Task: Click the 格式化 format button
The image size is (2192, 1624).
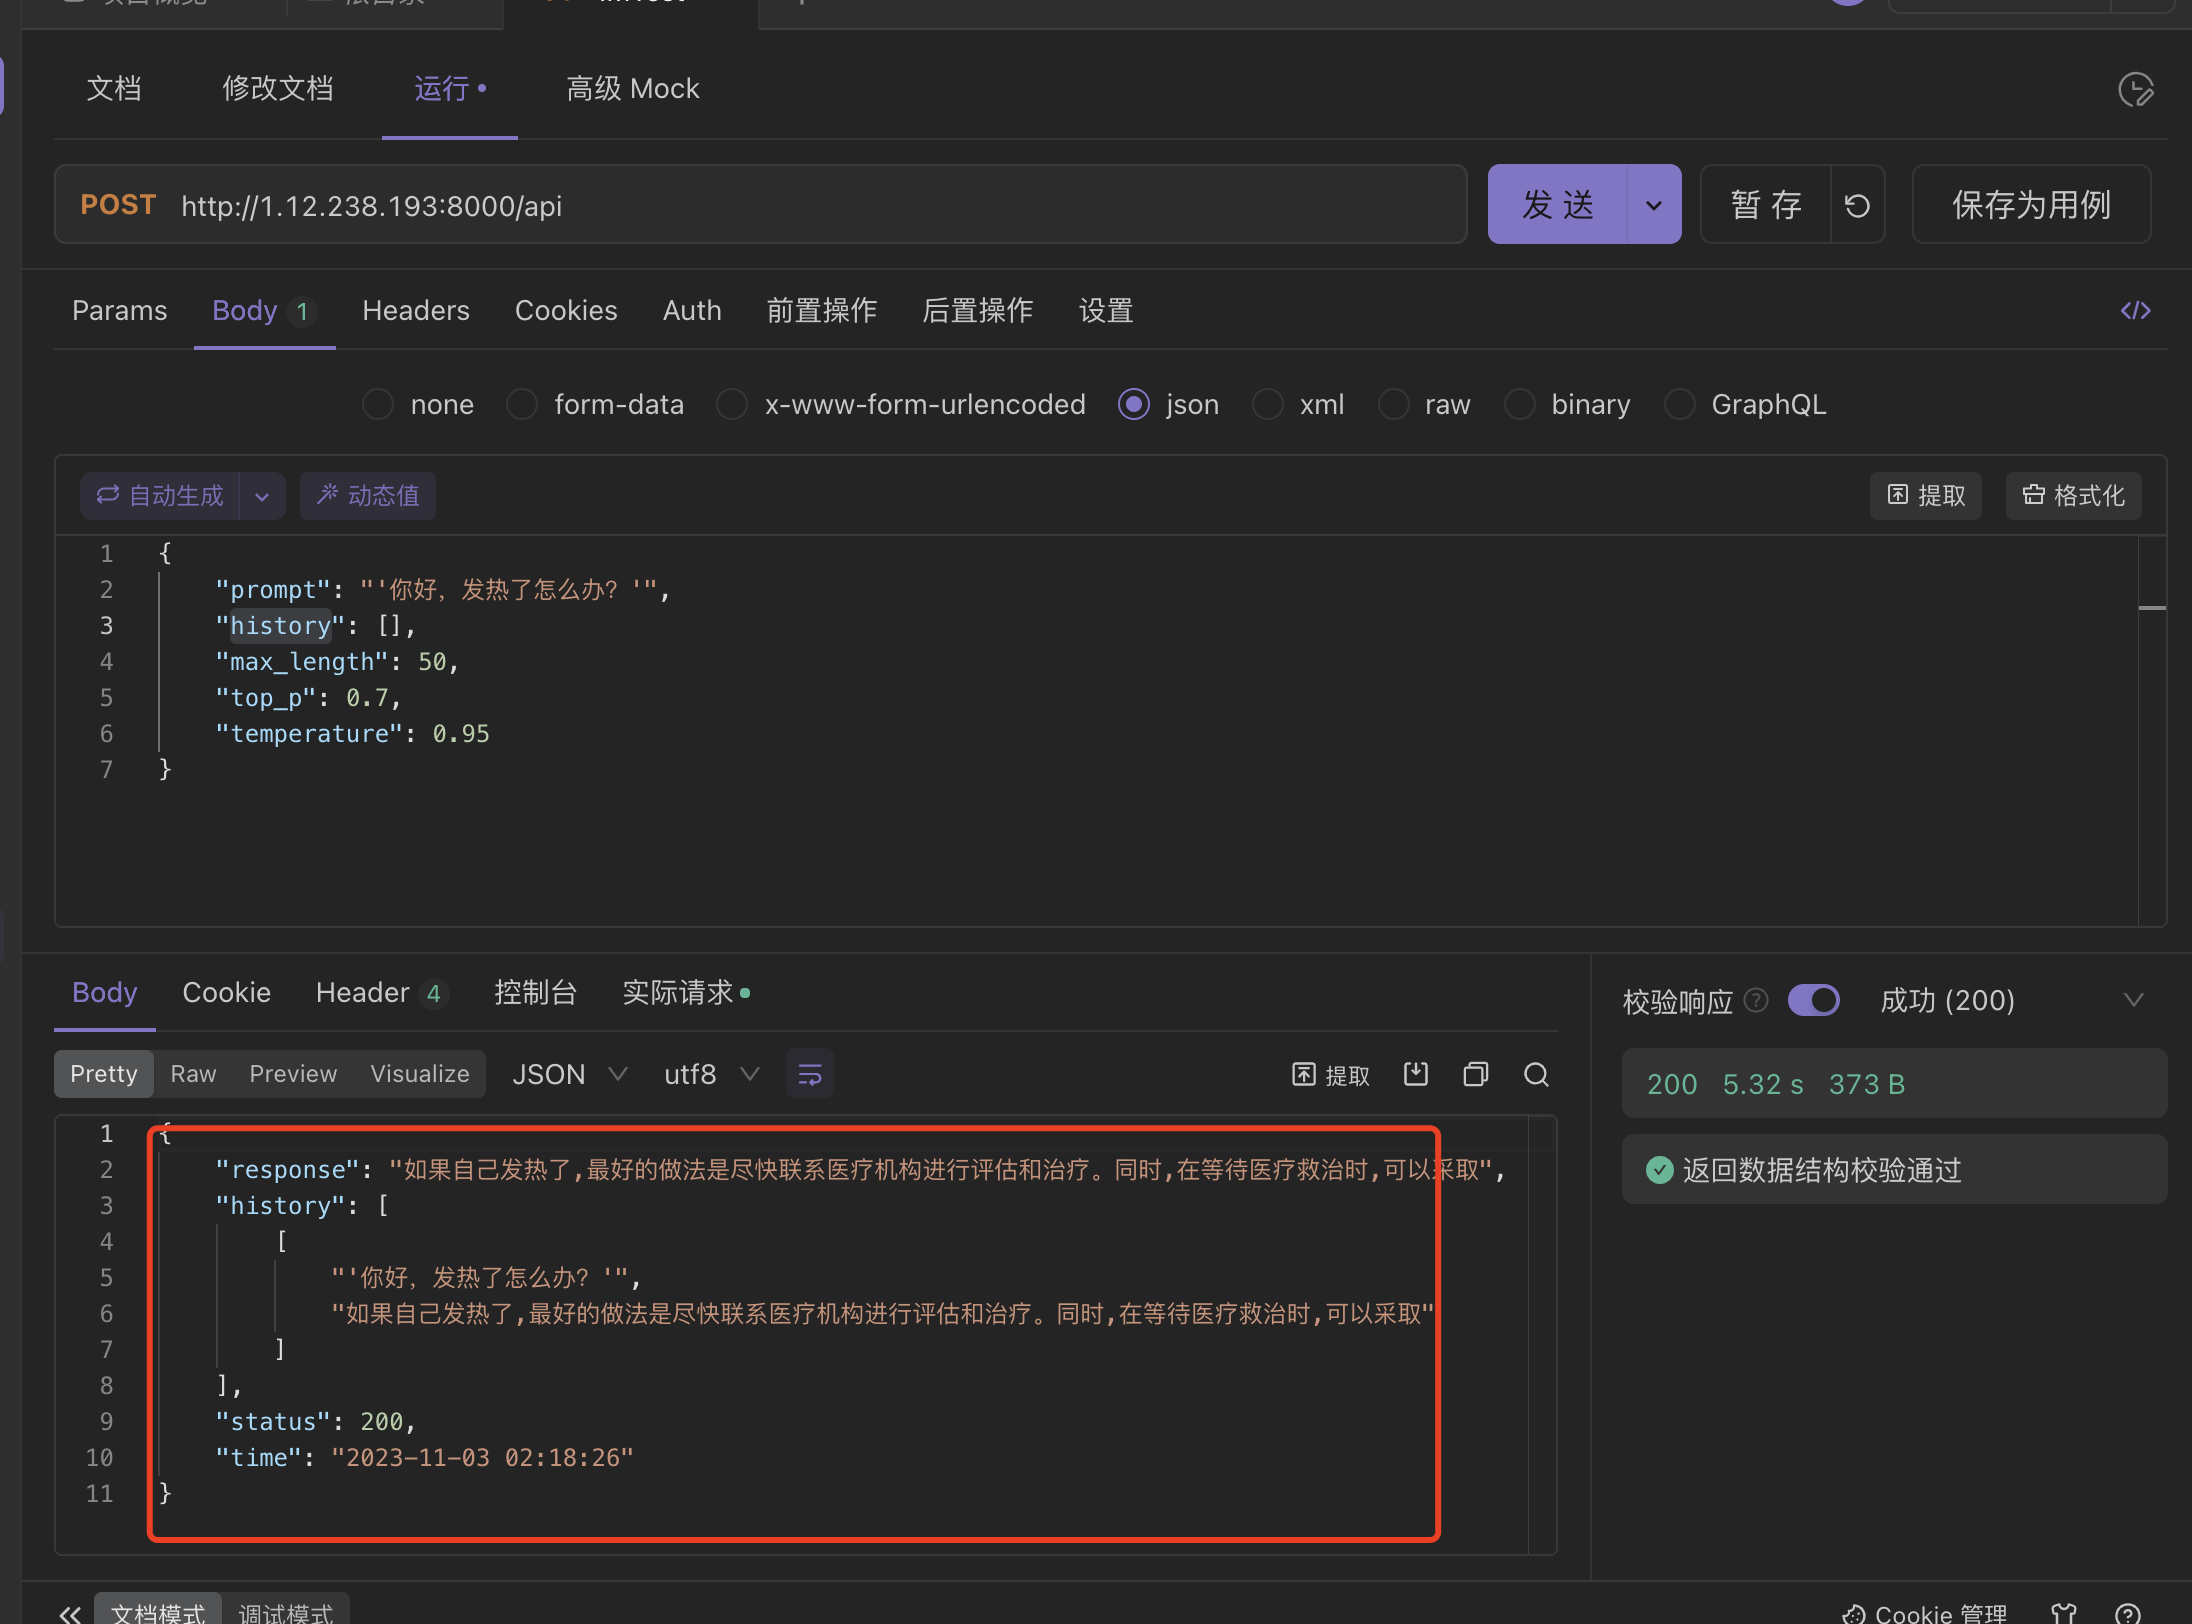Action: (x=2073, y=495)
